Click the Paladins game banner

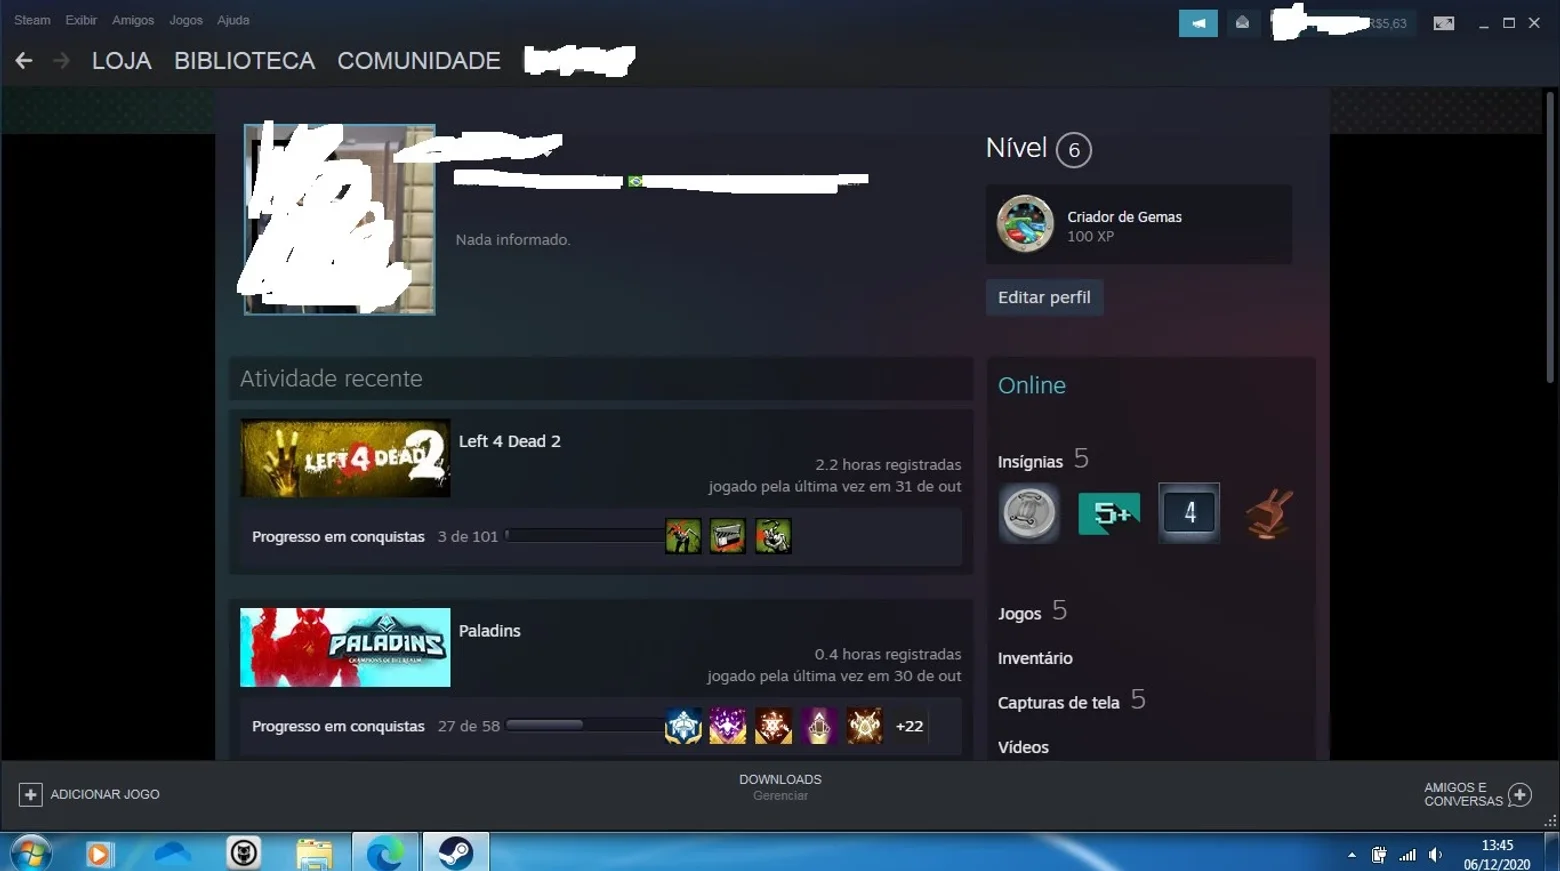point(345,647)
